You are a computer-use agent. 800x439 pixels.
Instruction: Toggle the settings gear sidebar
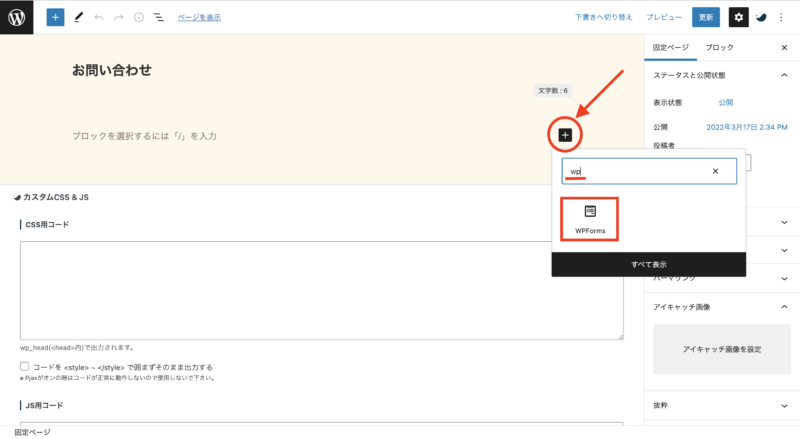(738, 17)
